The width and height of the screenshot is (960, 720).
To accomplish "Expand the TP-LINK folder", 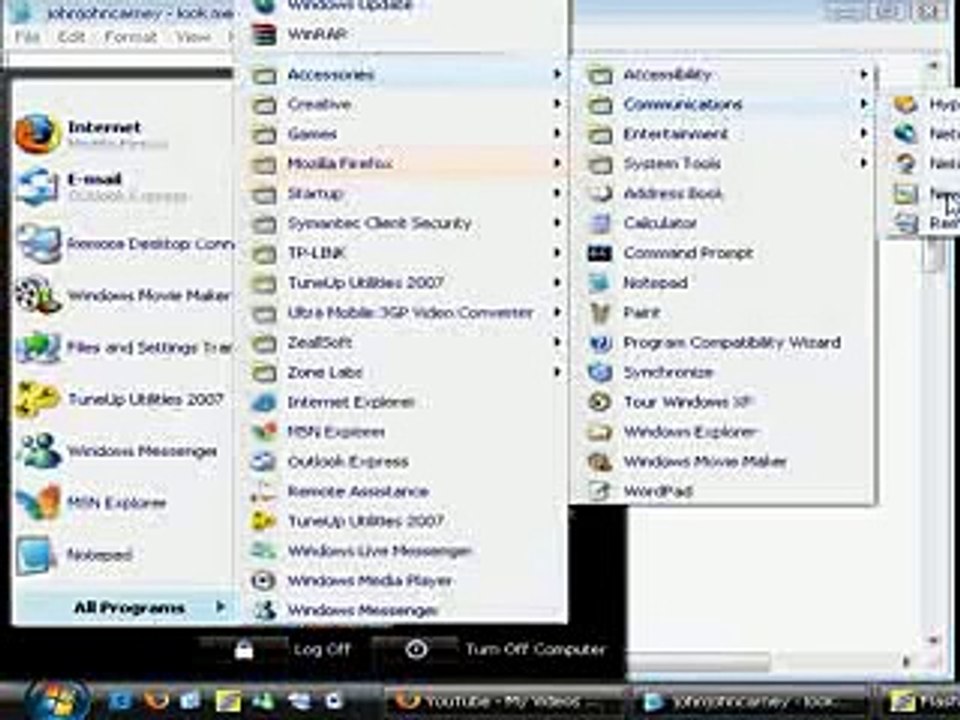I will coord(404,253).
